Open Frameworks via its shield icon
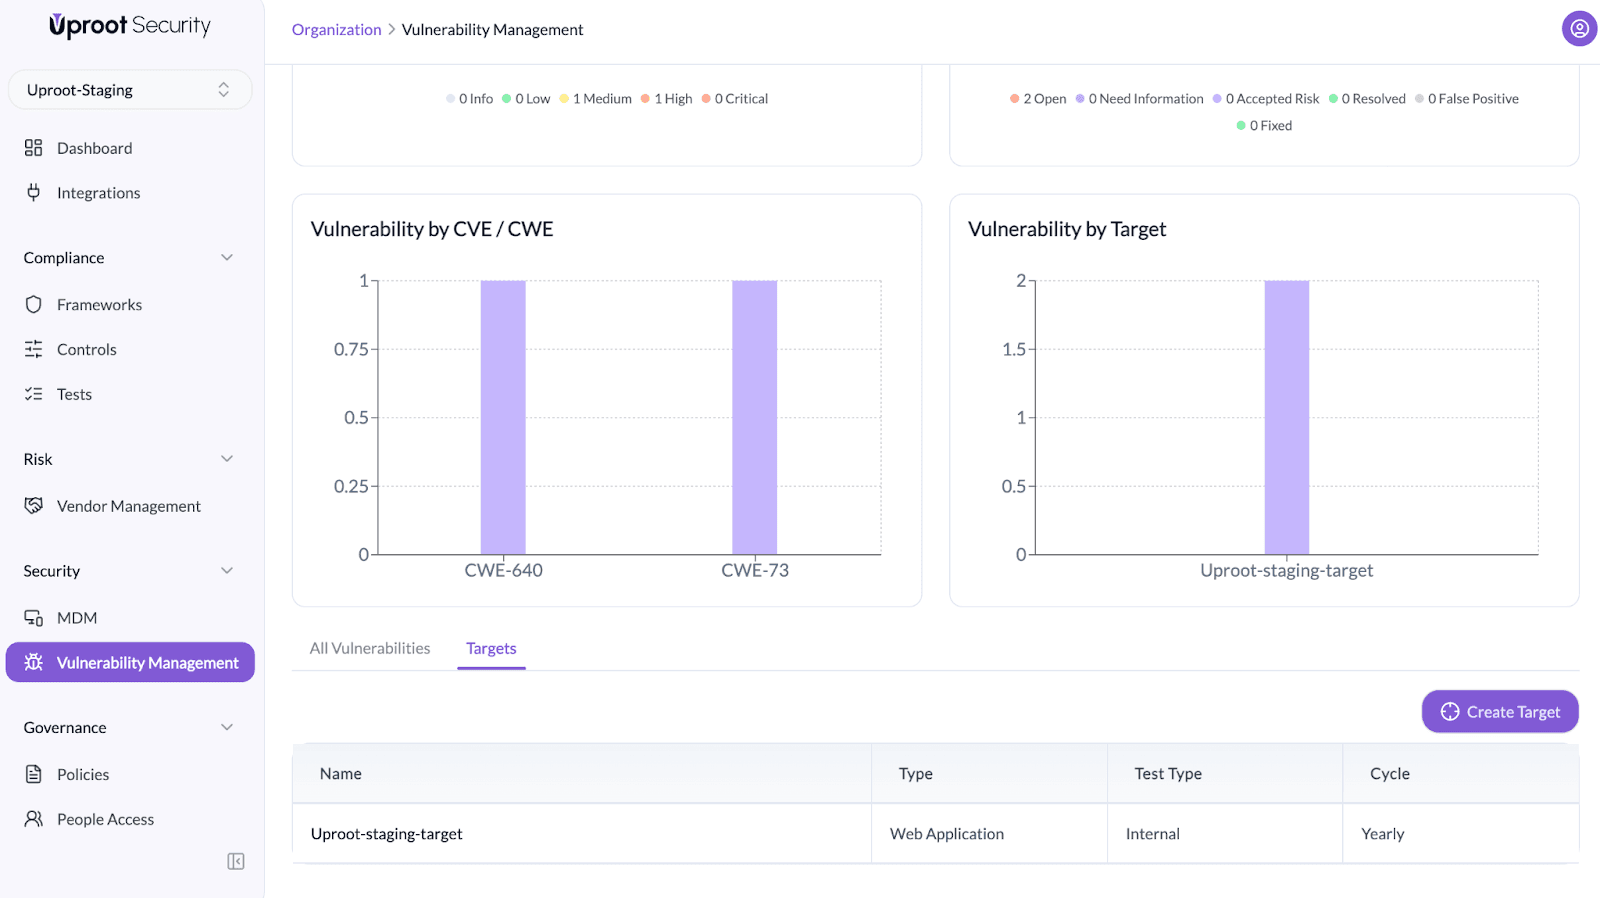 [33, 304]
